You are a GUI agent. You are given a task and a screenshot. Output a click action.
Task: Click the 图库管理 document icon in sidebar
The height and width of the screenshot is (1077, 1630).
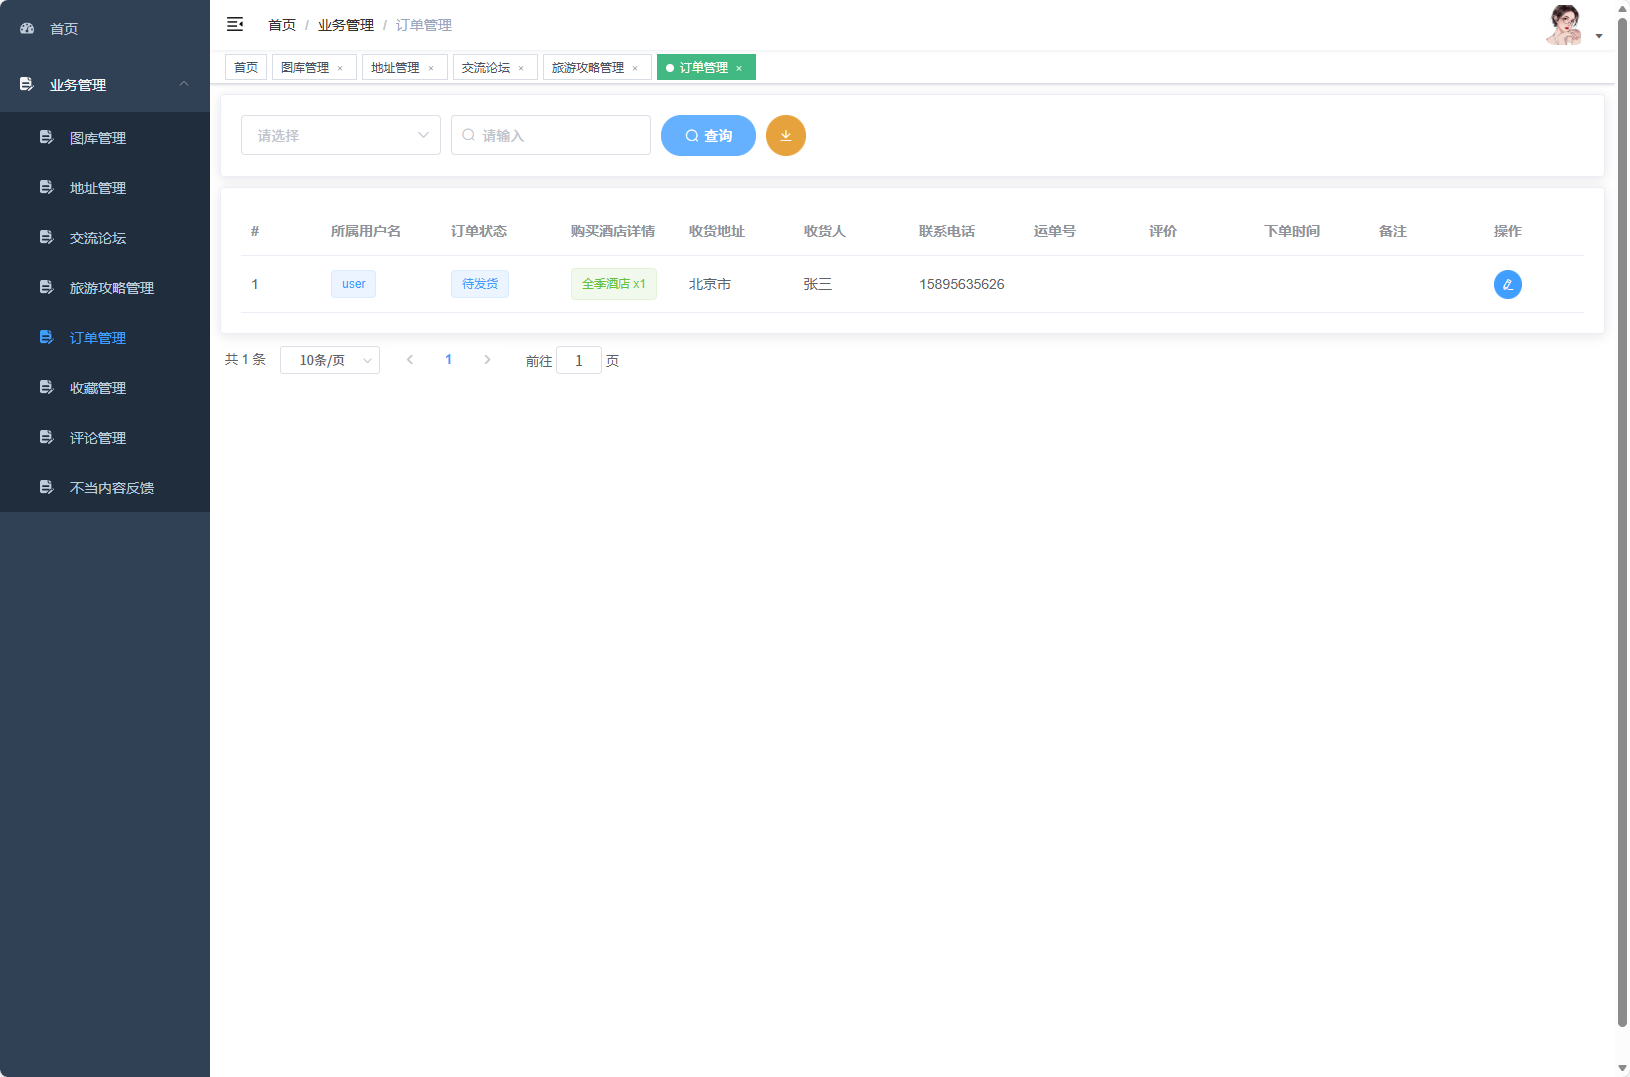(x=46, y=137)
